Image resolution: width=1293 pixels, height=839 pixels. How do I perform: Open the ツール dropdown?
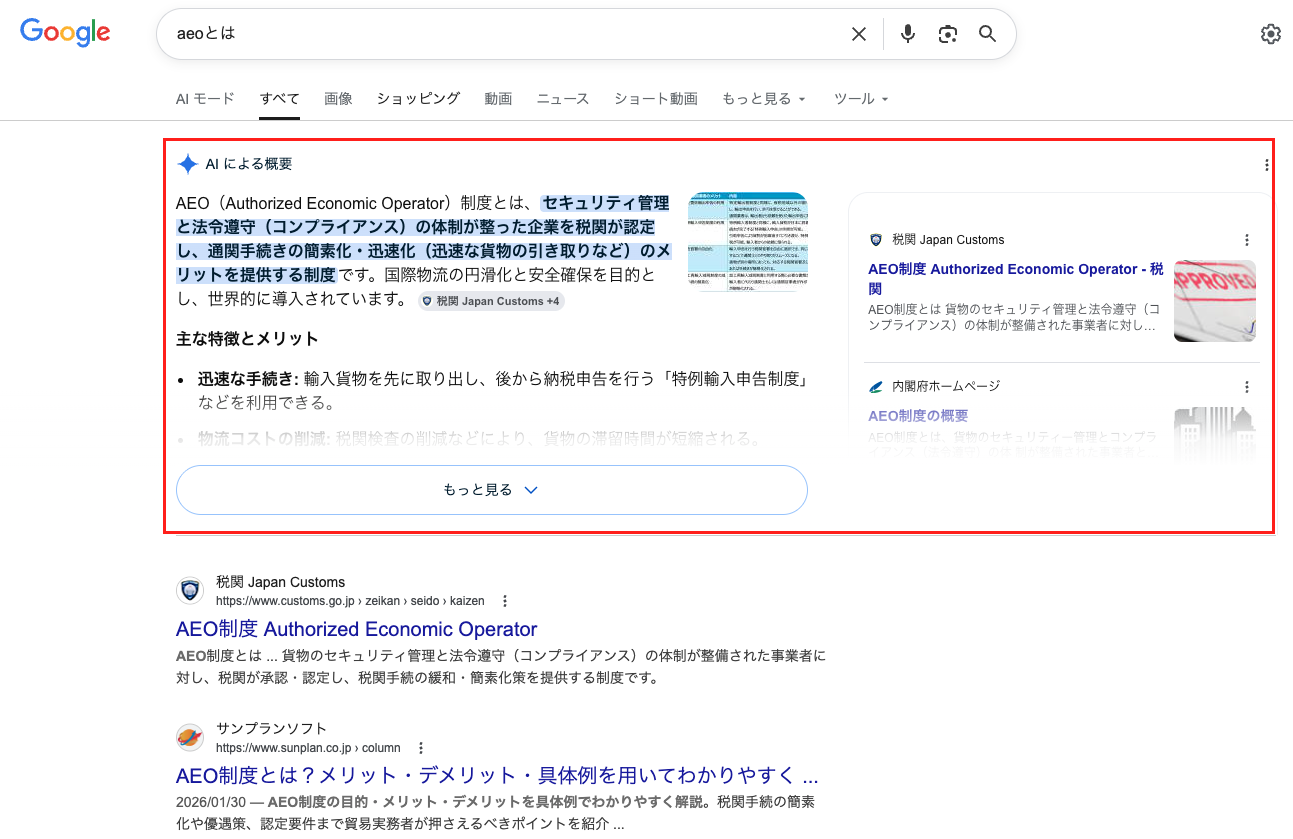coord(861,99)
